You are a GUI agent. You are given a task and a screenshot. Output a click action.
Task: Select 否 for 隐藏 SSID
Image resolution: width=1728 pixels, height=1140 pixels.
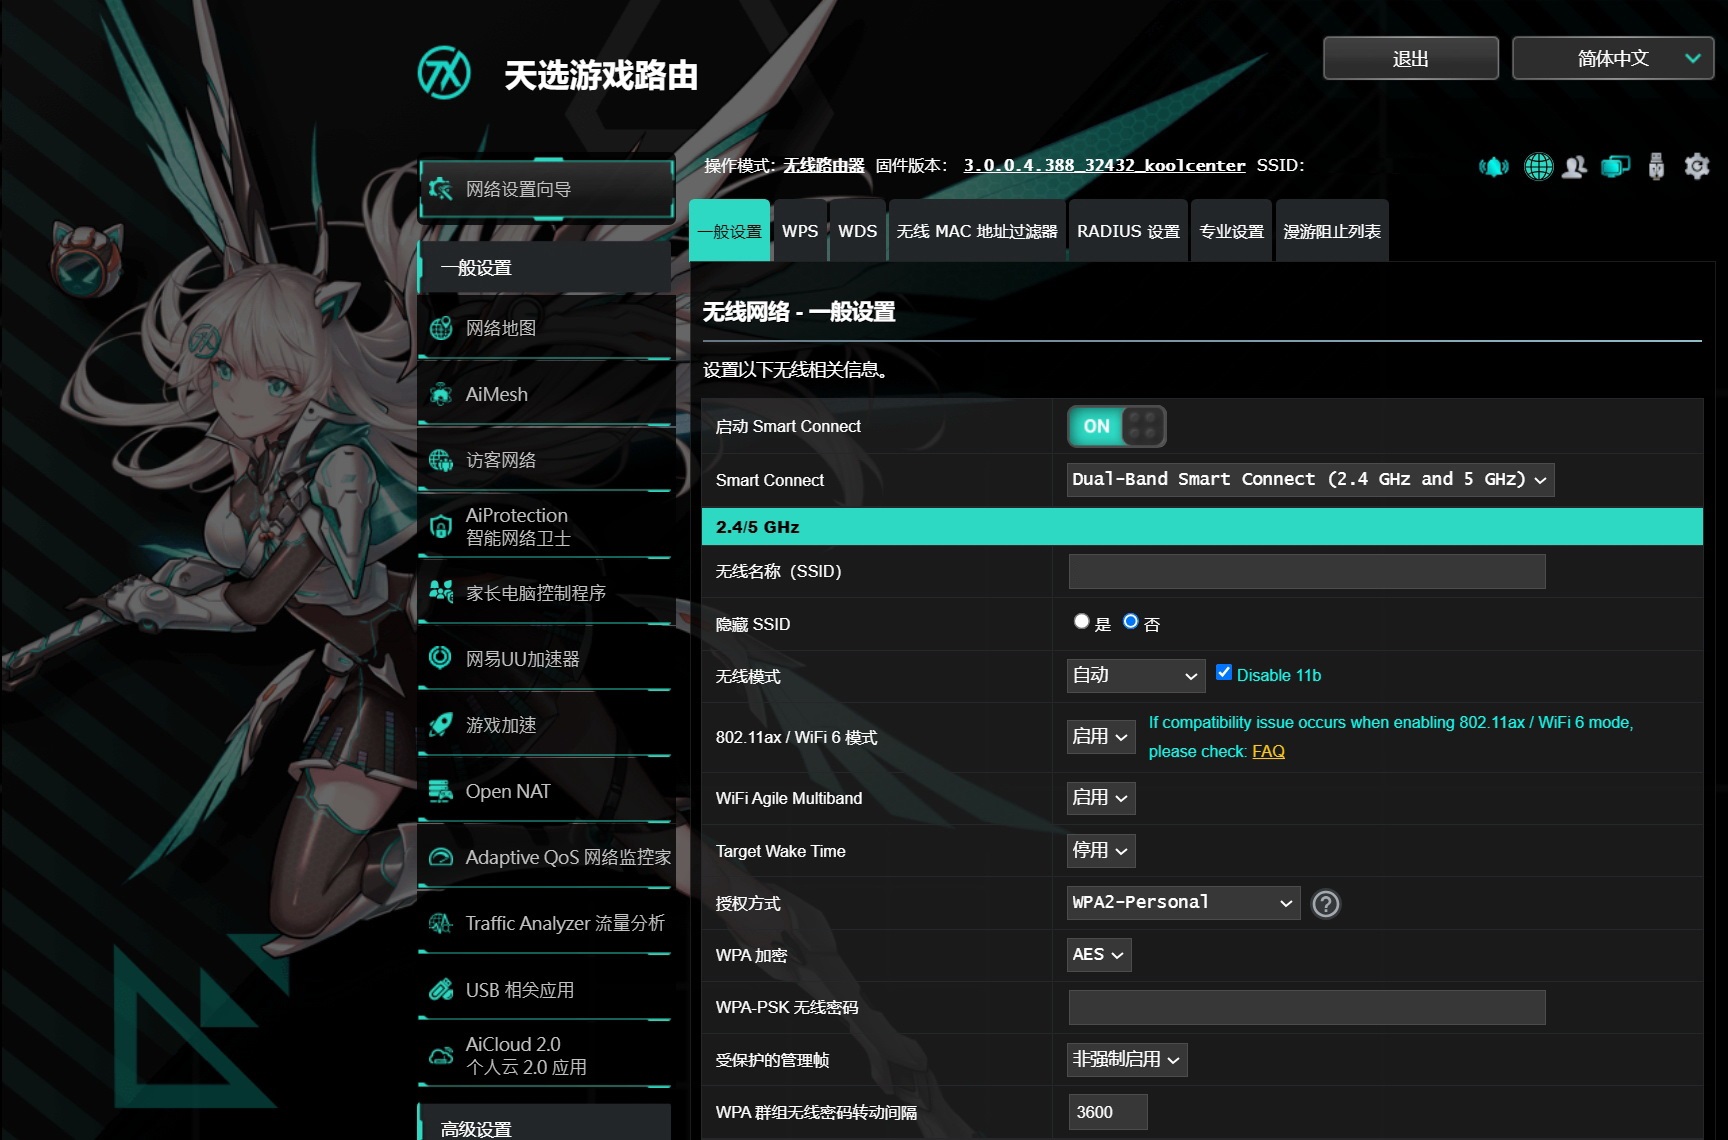point(1131,621)
